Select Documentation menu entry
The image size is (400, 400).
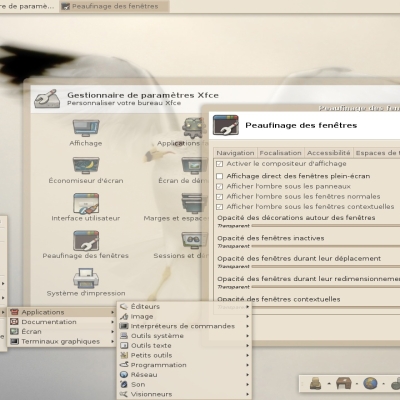(62, 322)
